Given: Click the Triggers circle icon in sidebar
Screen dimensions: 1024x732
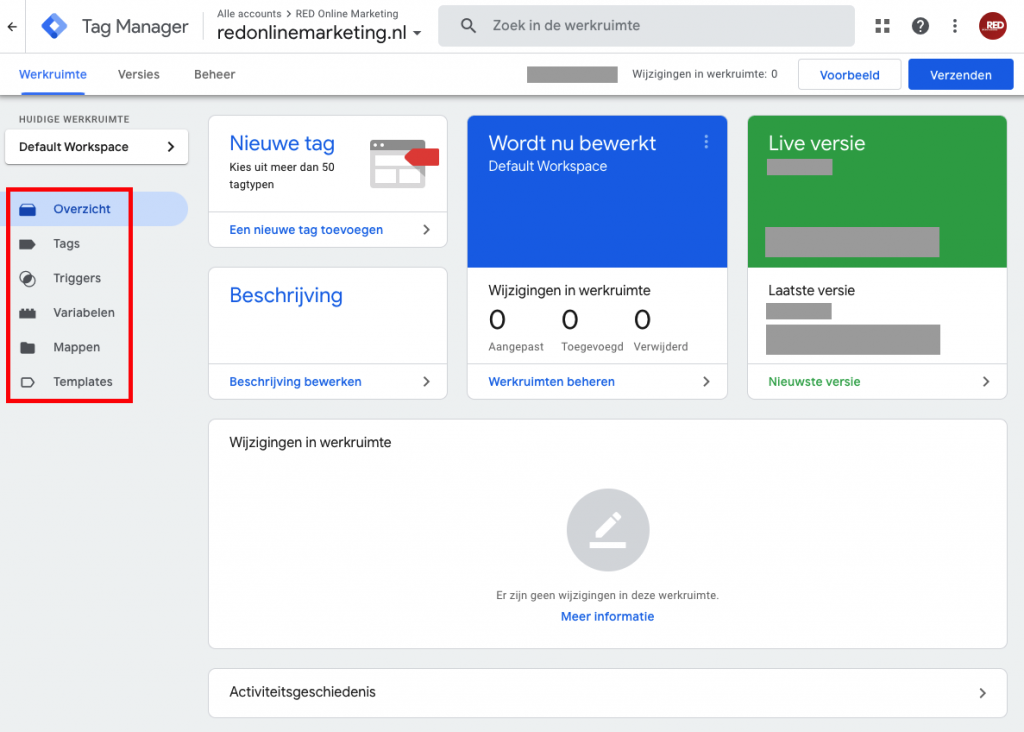Looking at the screenshot, I should pos(27,279).
